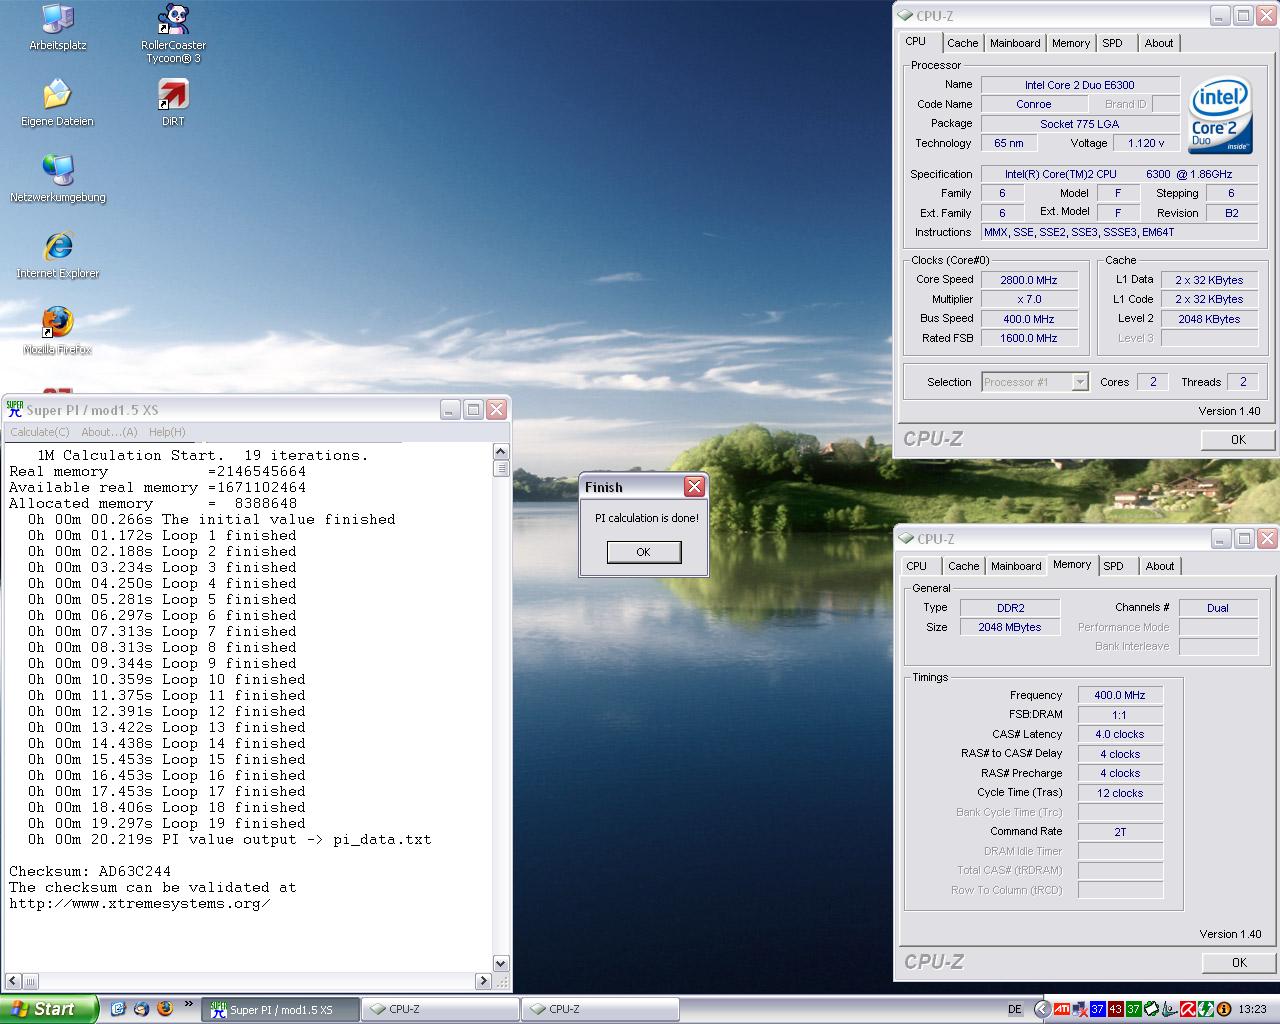
Task: Click xtremesystems.org URL in Super PI
Action: click(140, 903)
